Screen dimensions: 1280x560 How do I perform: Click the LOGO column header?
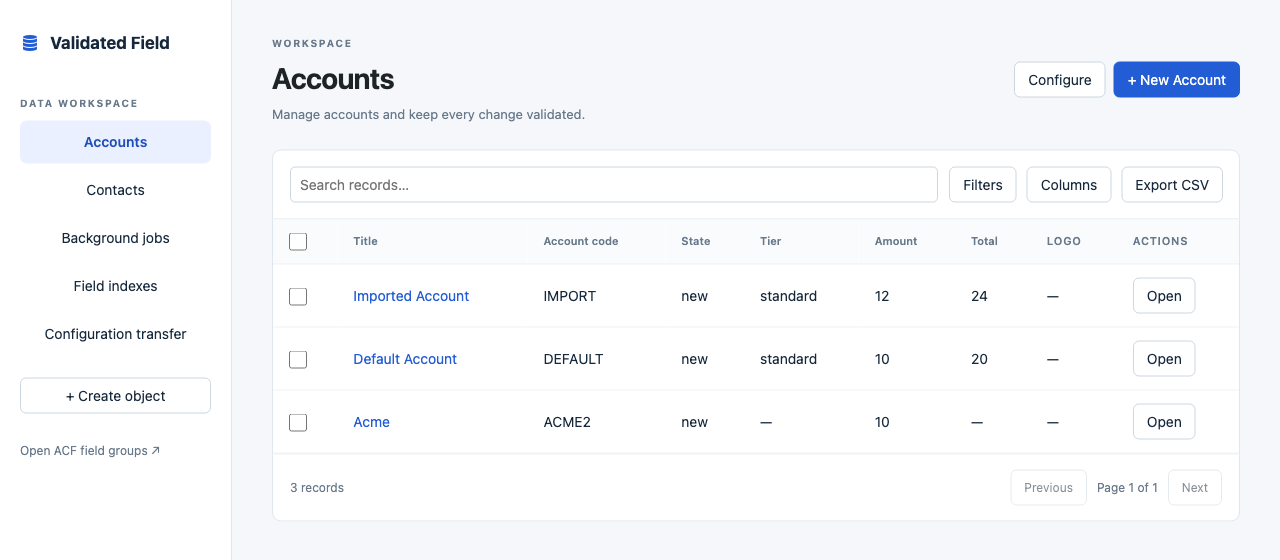(1063, 241)
